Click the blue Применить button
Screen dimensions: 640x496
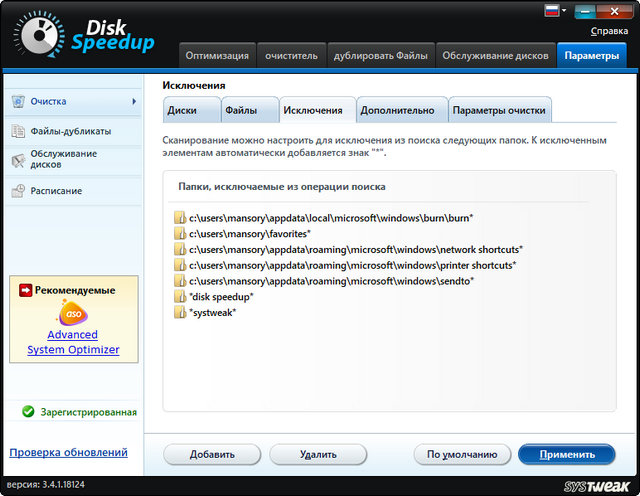568,454
